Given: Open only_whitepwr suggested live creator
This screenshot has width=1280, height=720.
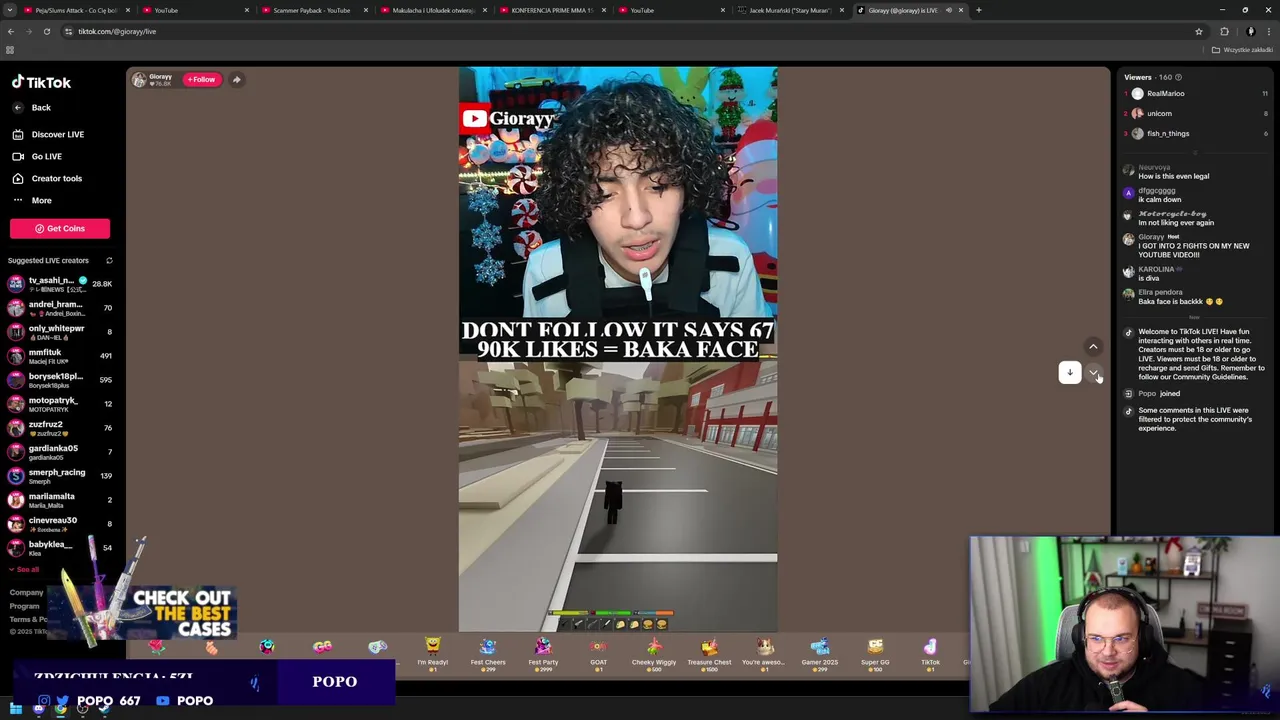Looking at the screenshot, I should 60,332.
